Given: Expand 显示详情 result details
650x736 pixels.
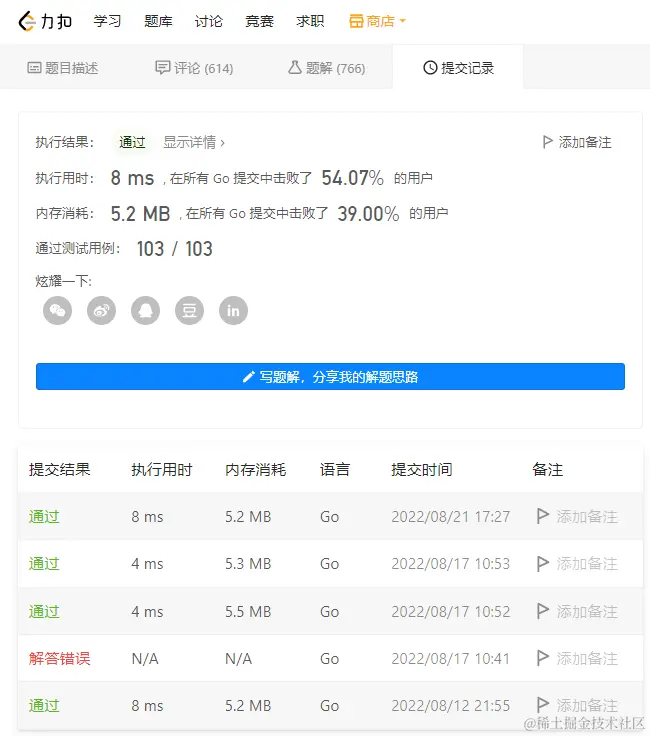Looking at the screenshot, I should point(194,142).
